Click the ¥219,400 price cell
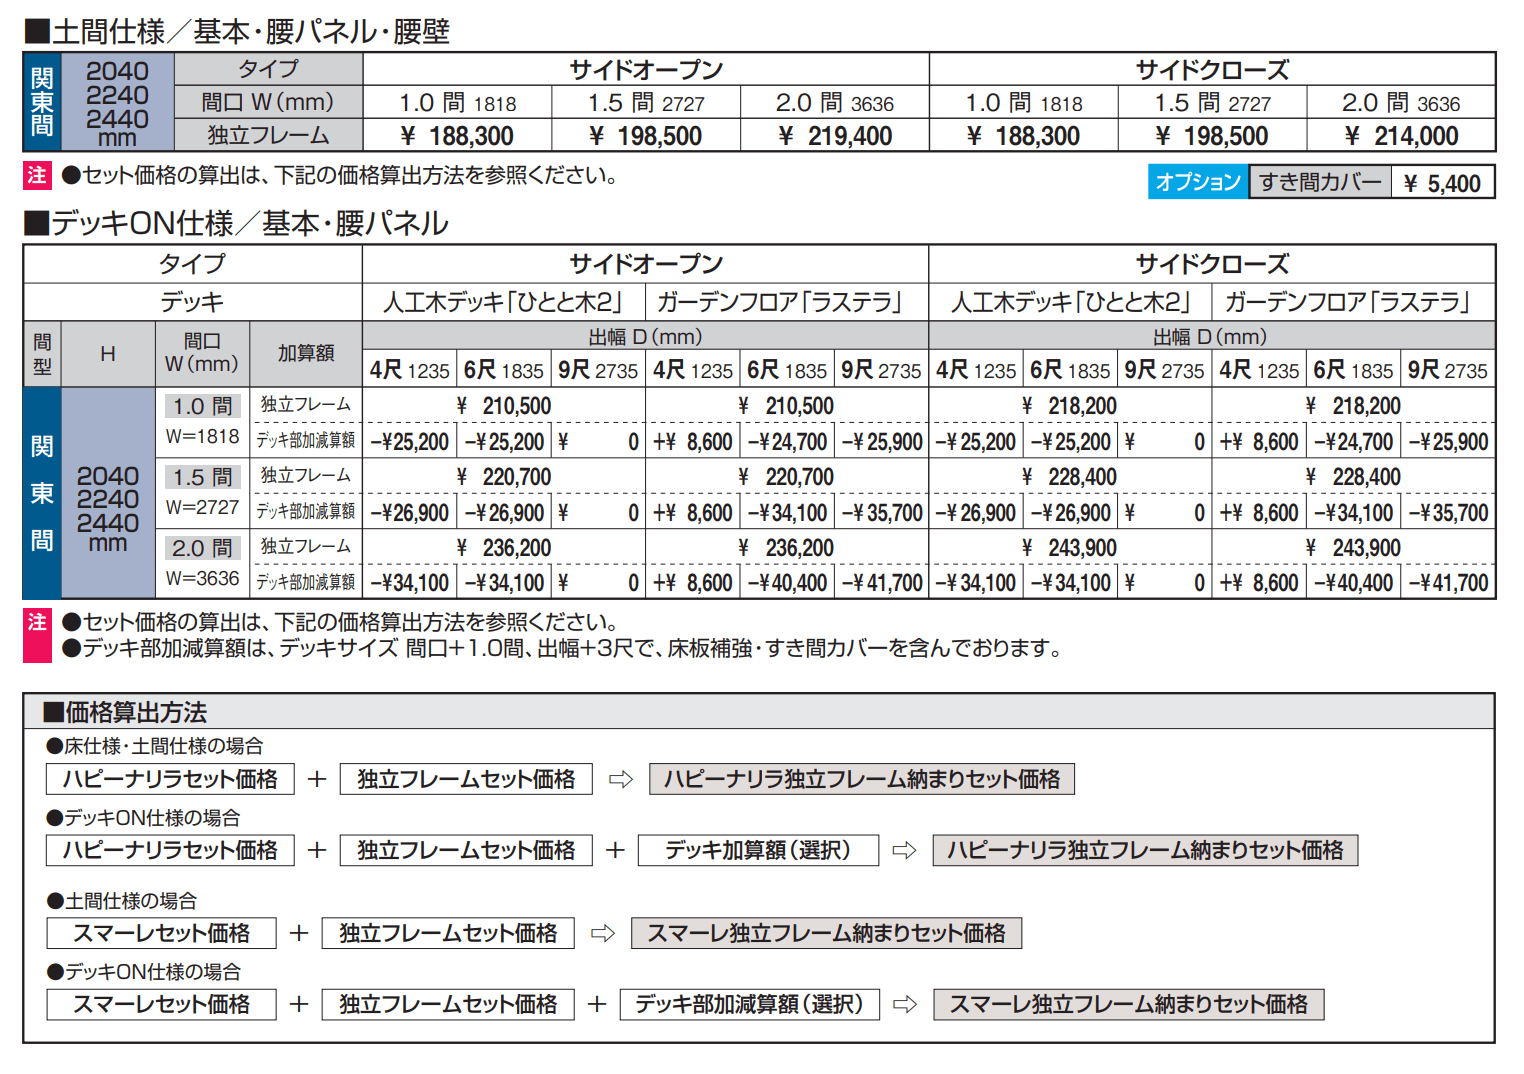Viewport: 1524px width, 1074px height. [x=835, y=136]
